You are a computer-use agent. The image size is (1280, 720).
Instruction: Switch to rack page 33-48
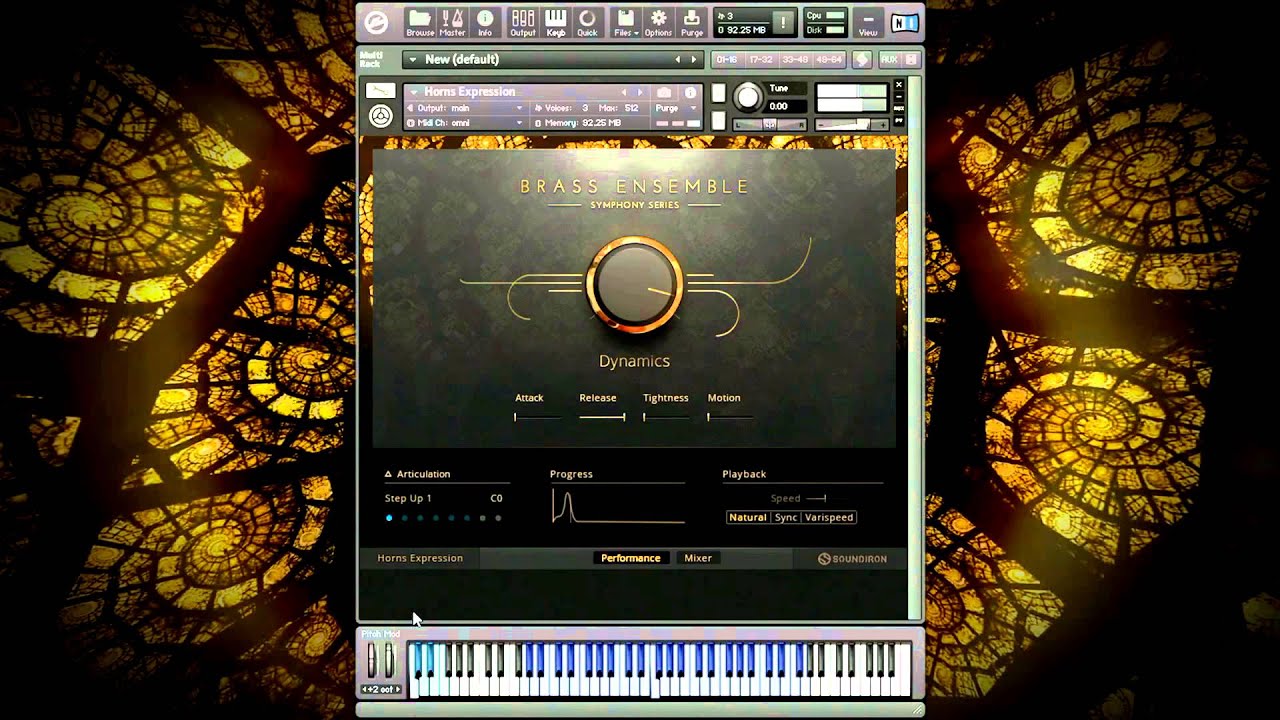795,60
